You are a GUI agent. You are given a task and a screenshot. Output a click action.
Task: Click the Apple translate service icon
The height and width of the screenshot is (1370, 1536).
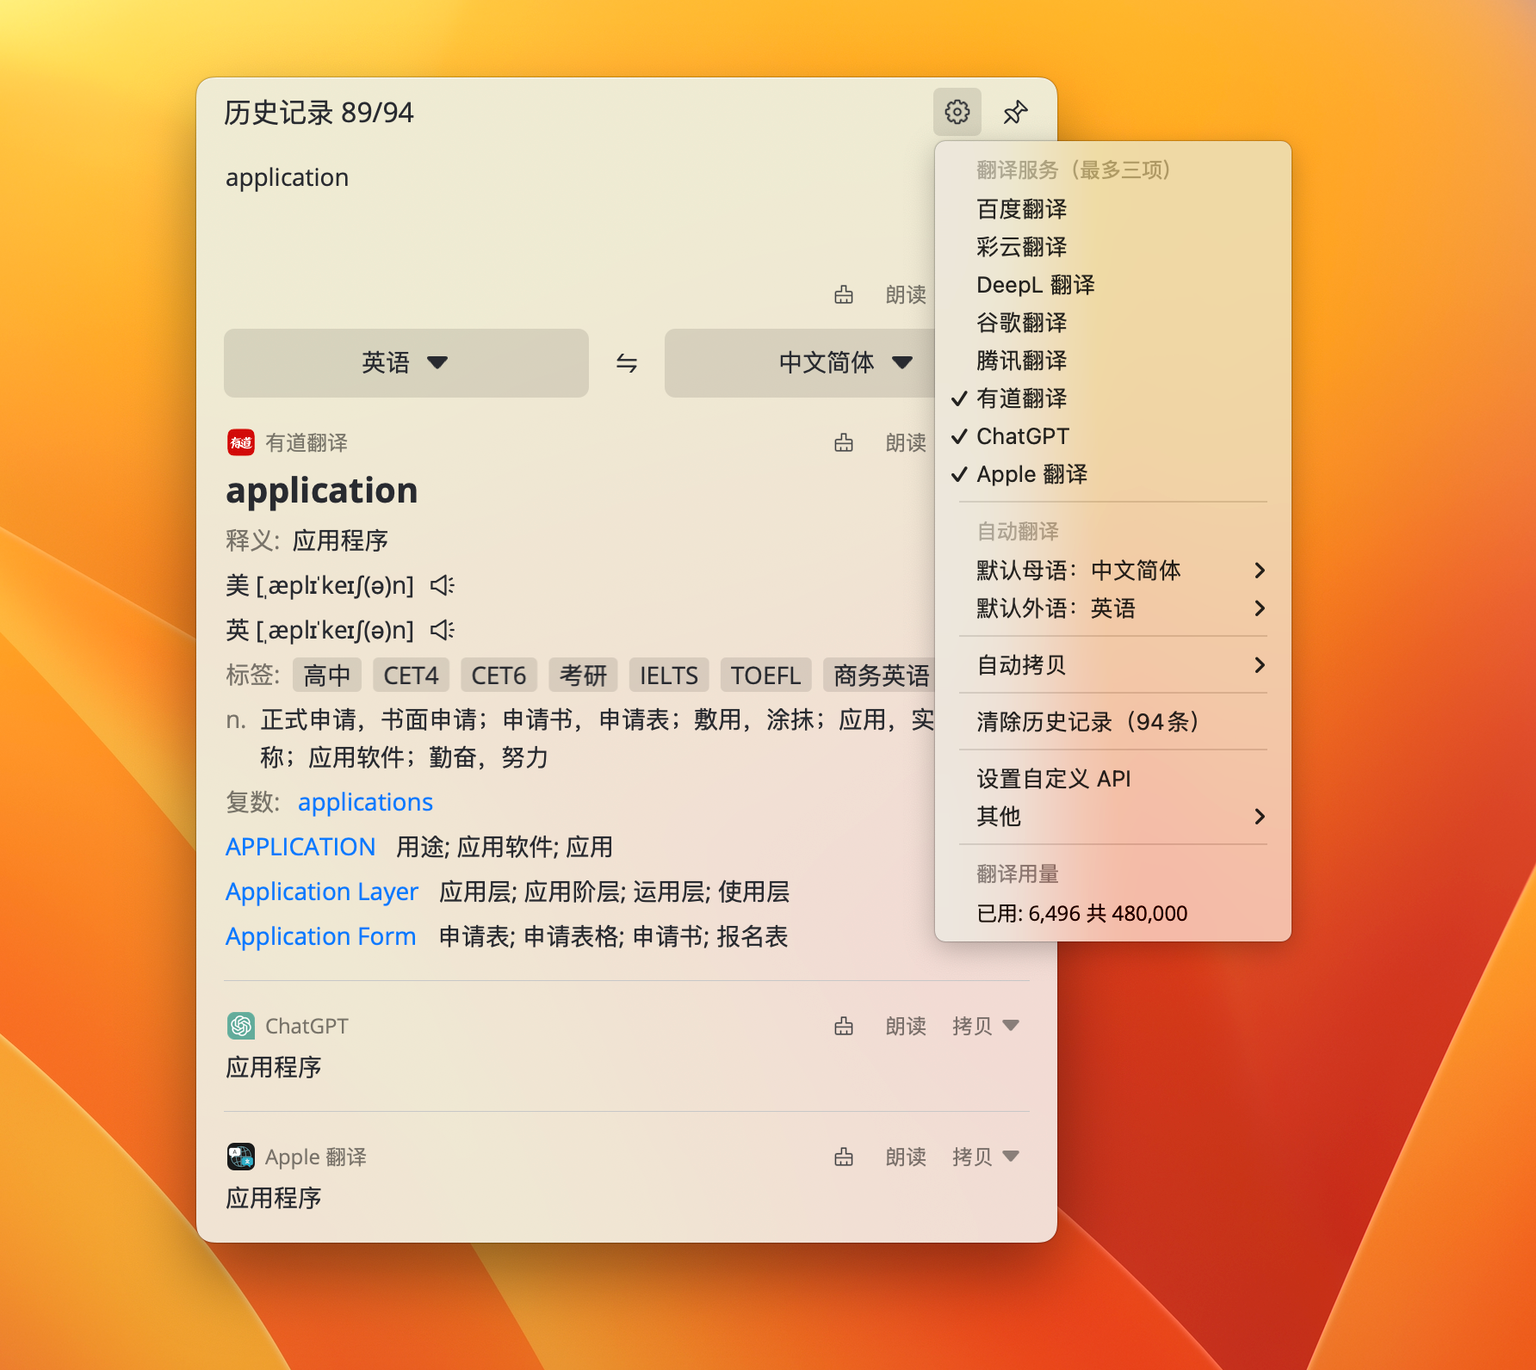(240, 1156)
